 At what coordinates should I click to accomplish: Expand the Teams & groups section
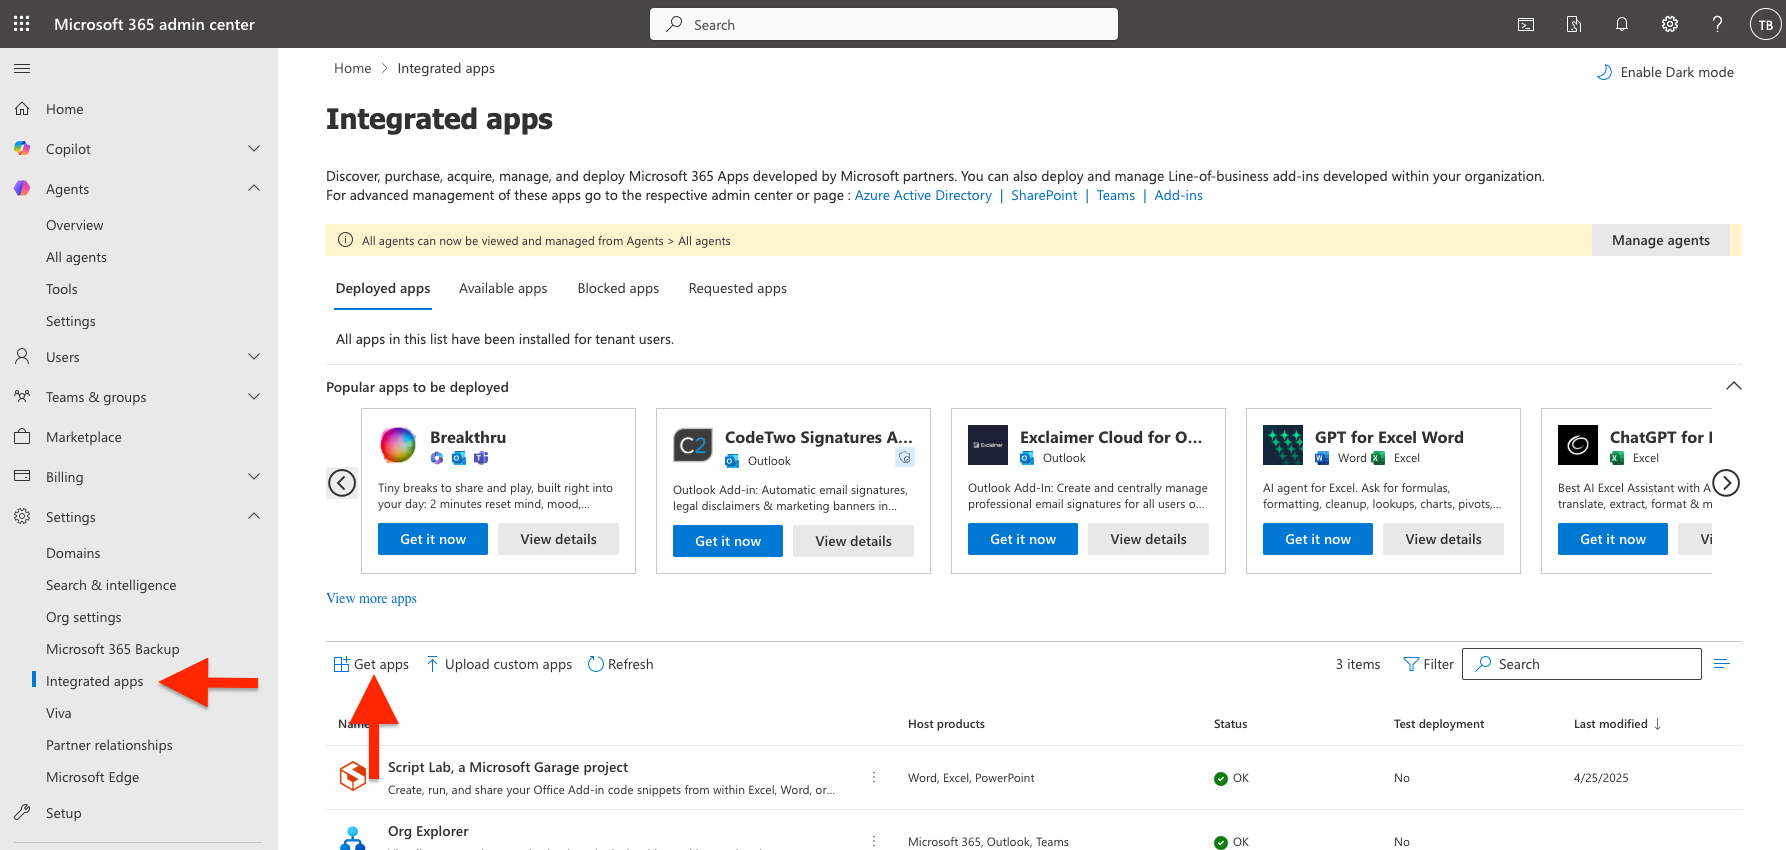[x=254, y=397]
